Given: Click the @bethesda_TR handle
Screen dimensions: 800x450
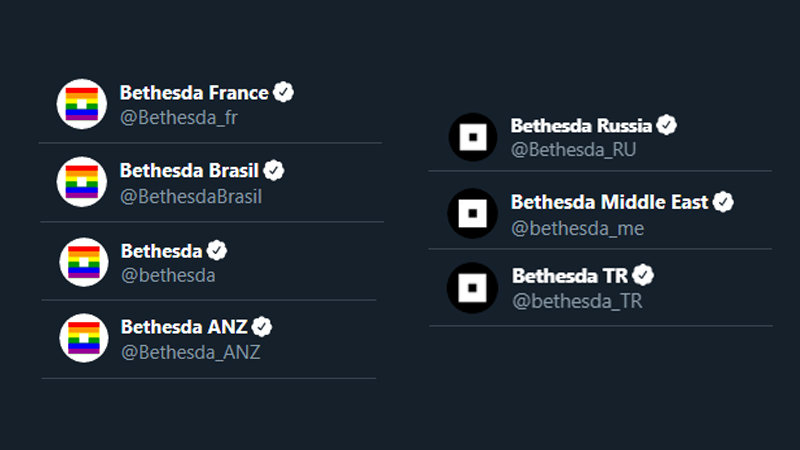Looking at the screenshot, I should [x=577, y=300].
